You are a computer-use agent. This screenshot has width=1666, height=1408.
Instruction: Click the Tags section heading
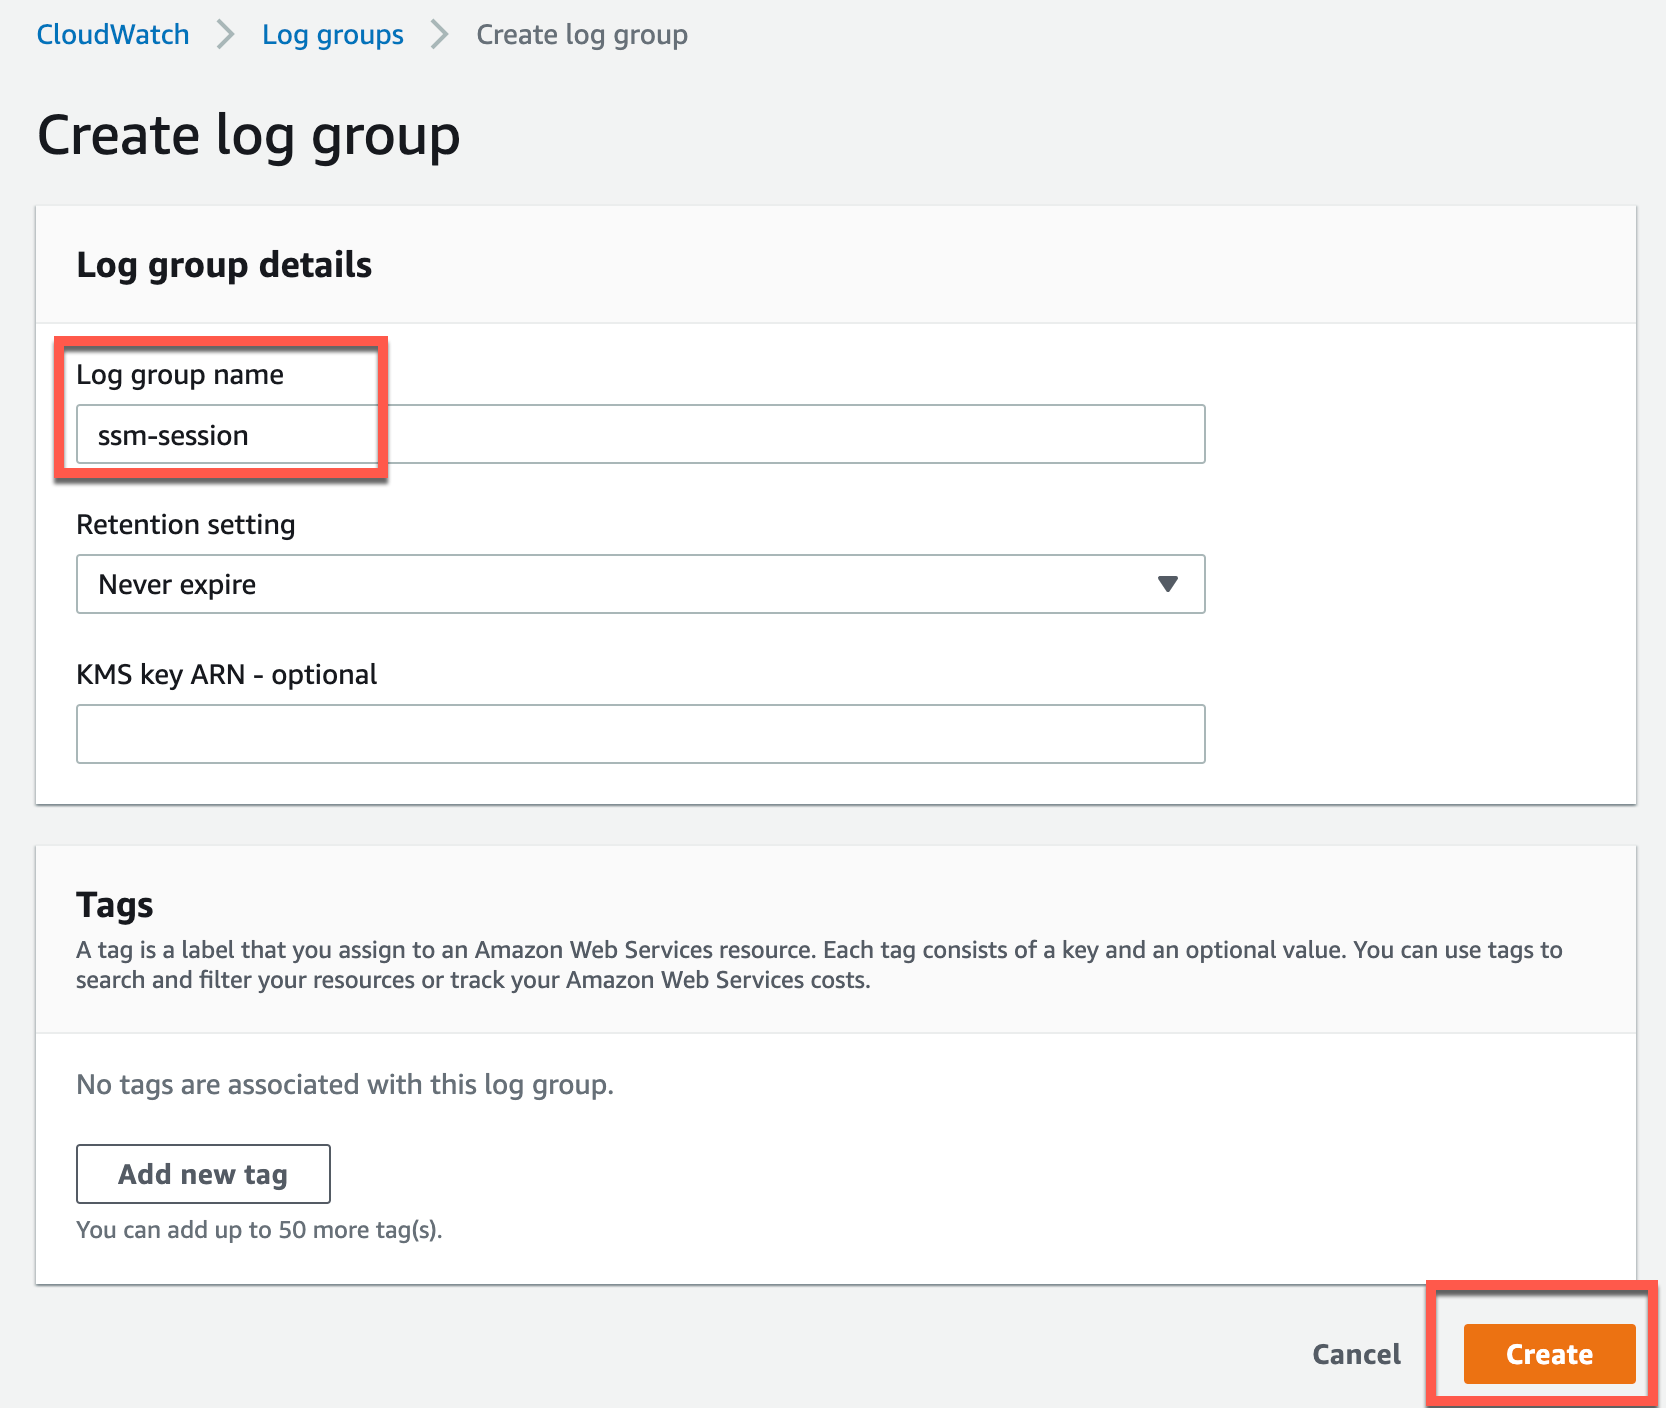(114, 904)
